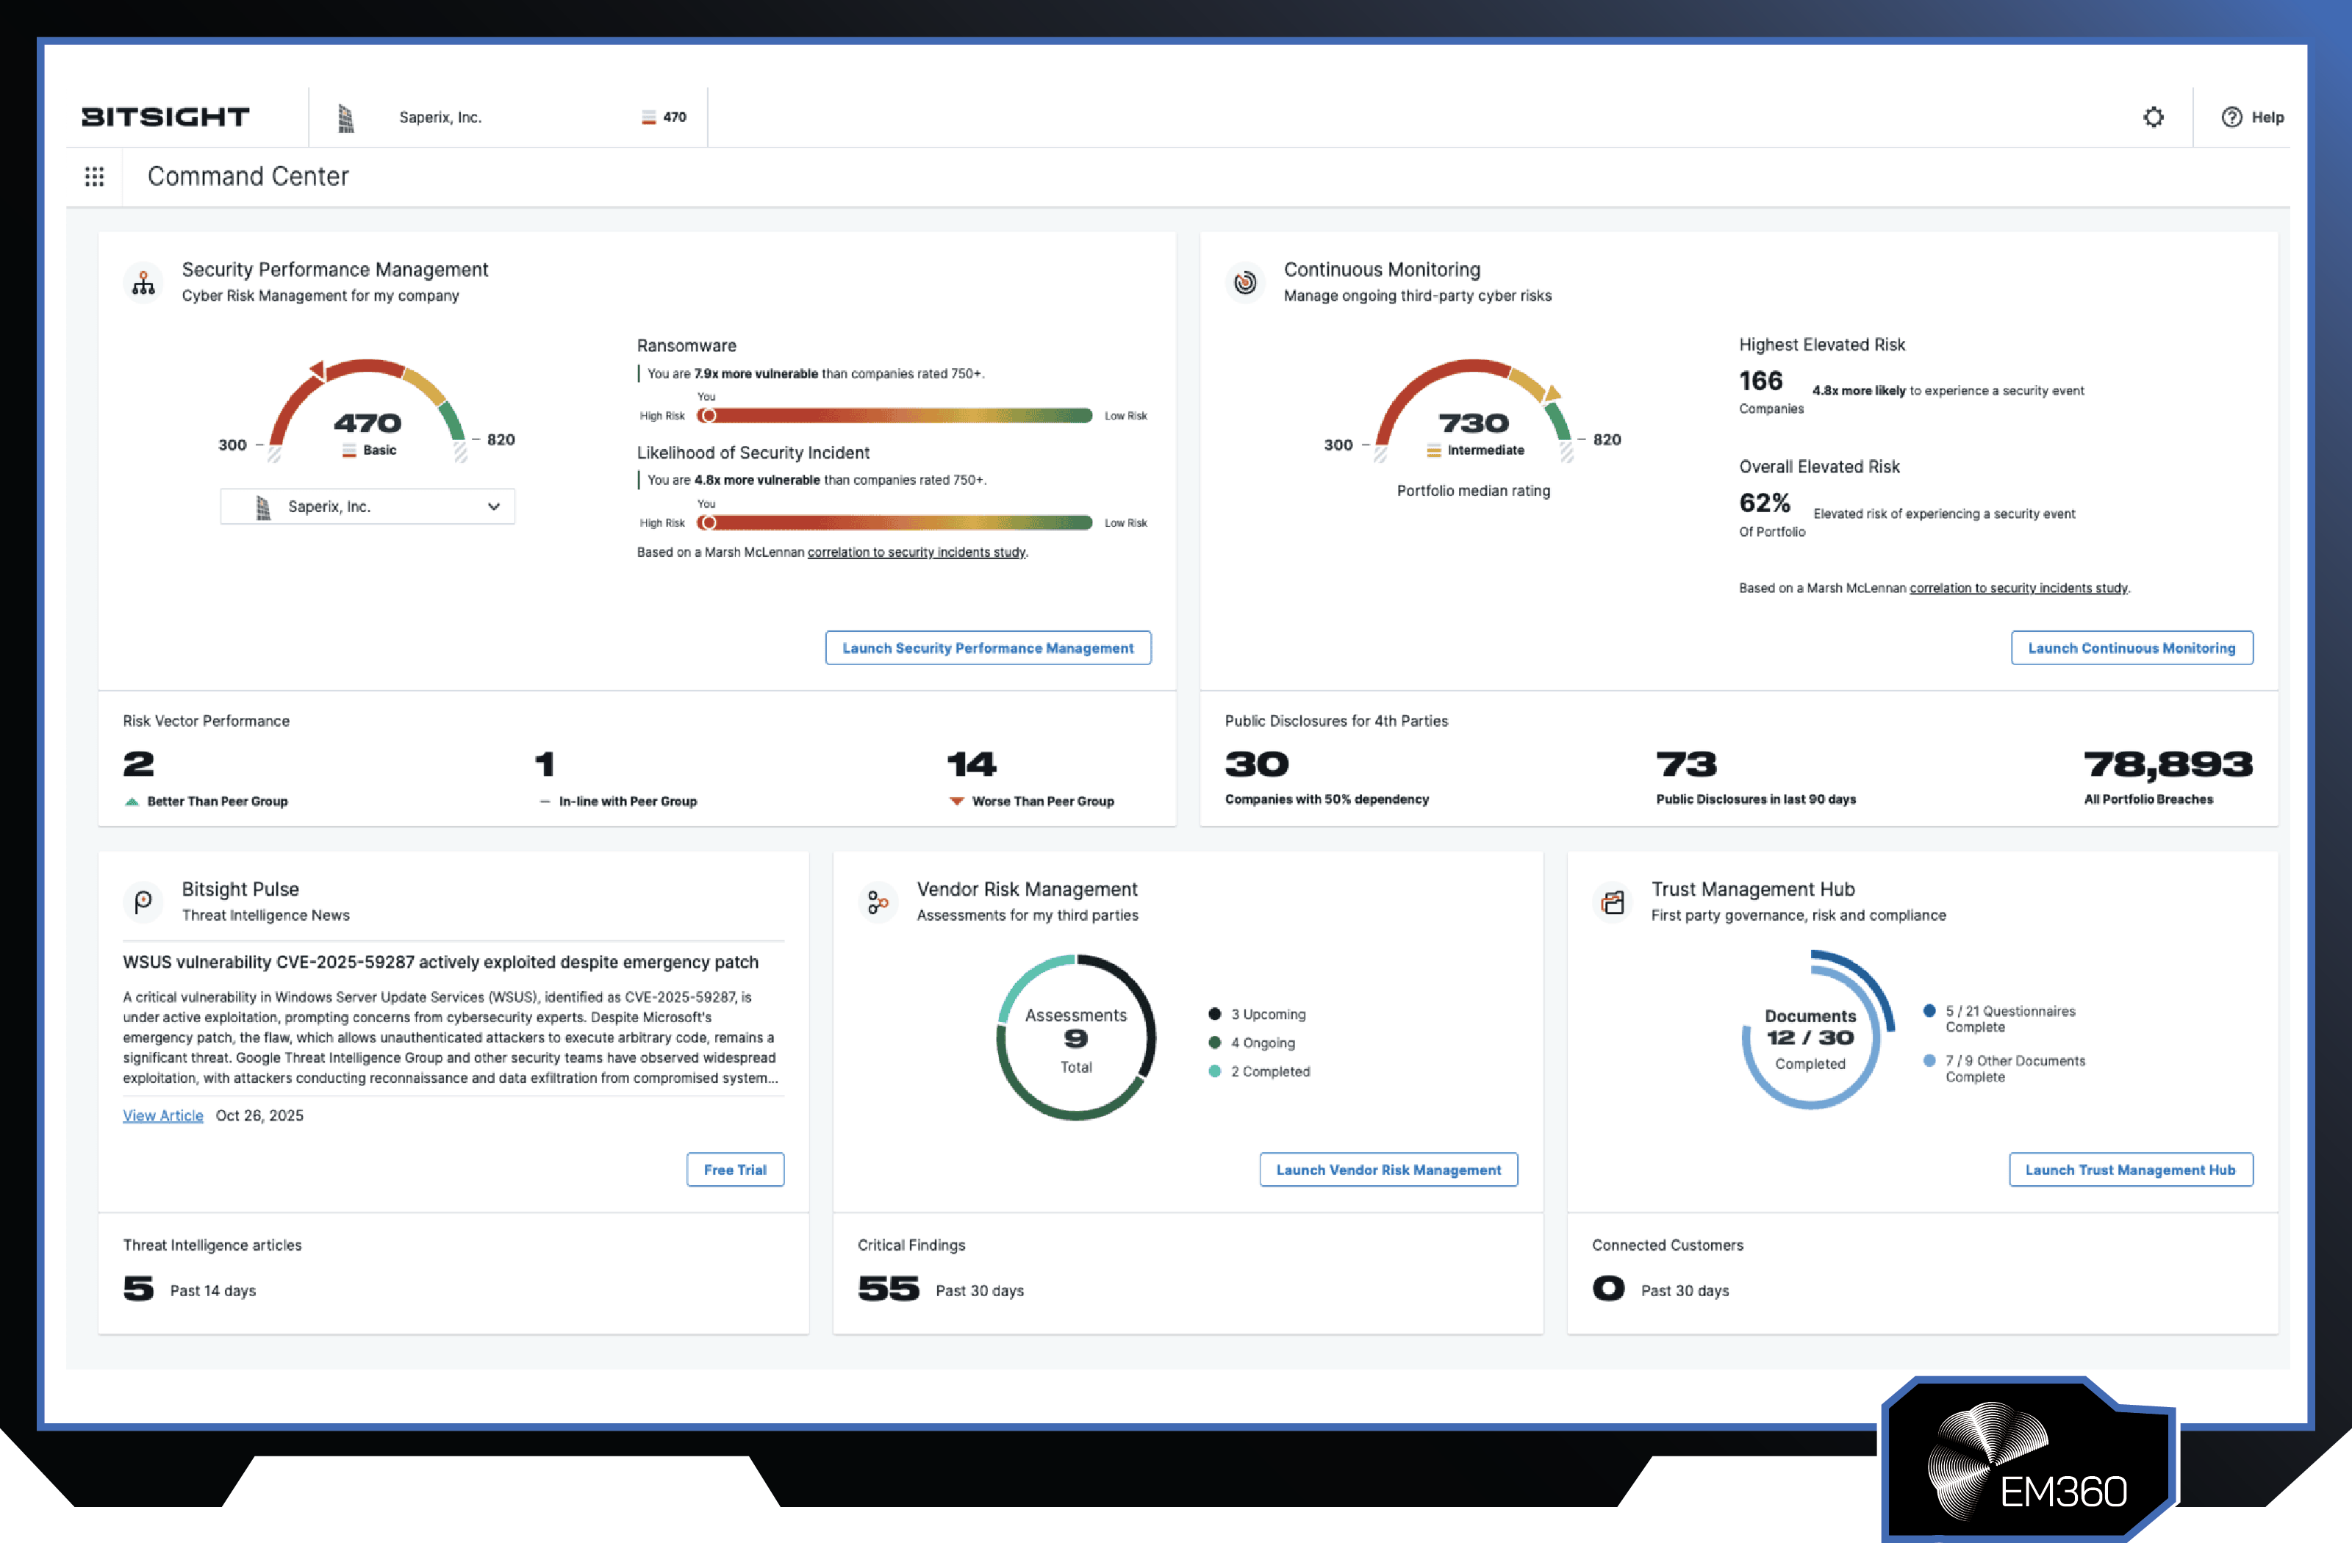The width and height of the screenshot is (2352, 1568).
Task: Click the Ransomware risk slider marker
Action: pyautogui.click(x=708, y=415)
